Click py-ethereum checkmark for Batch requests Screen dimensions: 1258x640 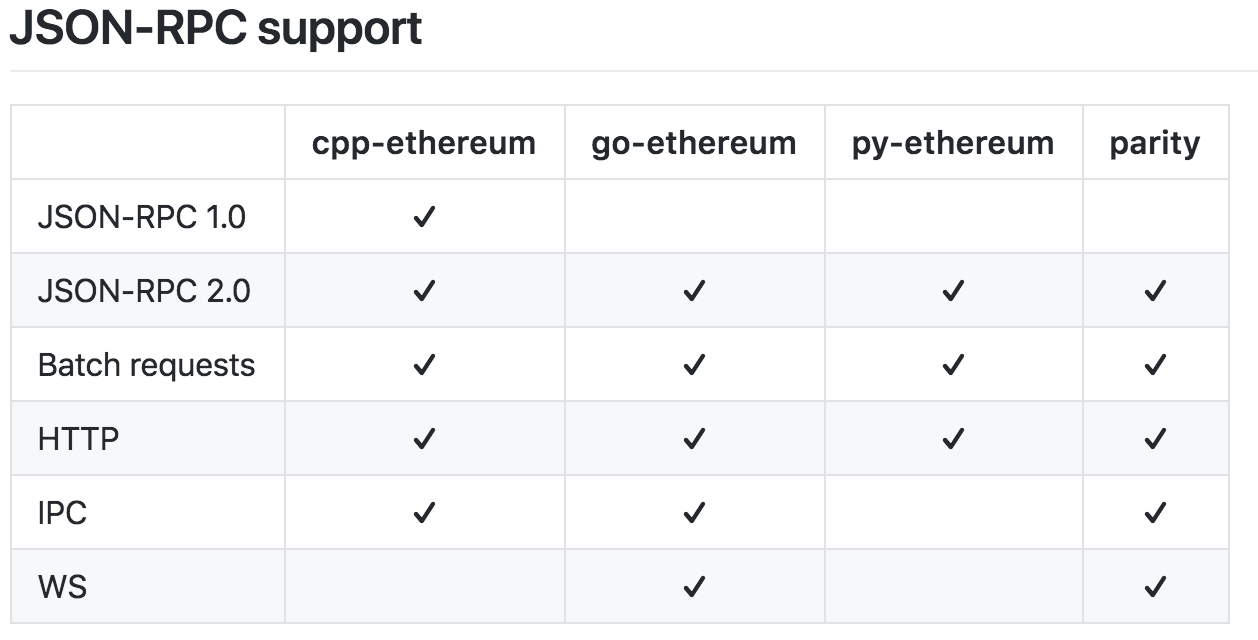click(x=953, y=365)
